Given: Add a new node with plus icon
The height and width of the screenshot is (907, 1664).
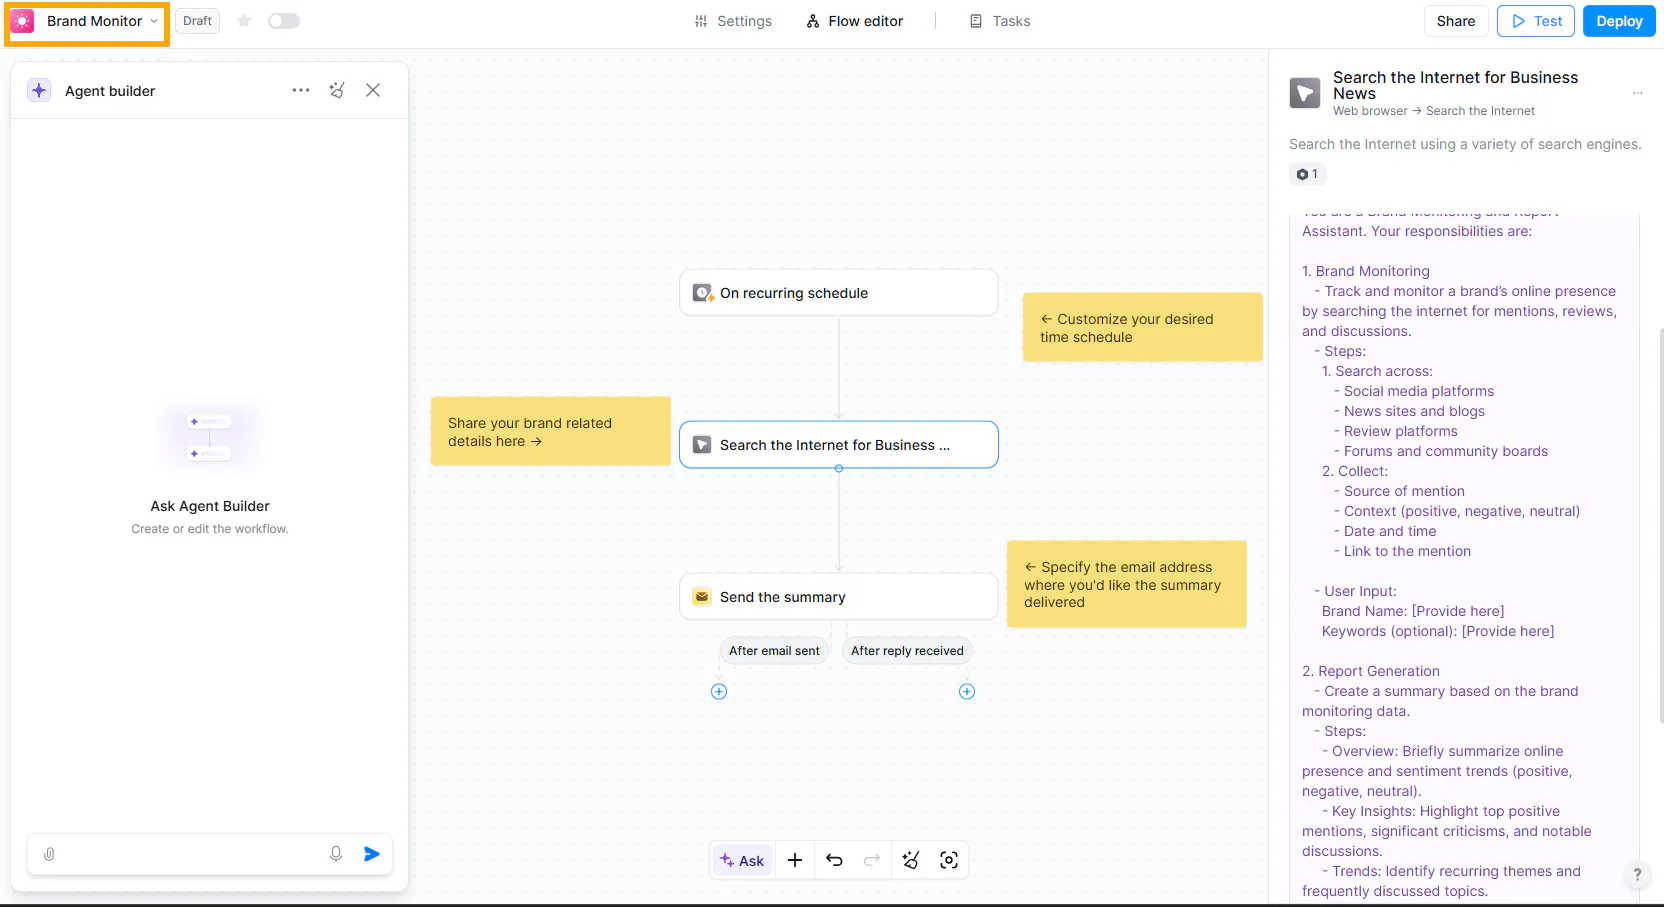Looking at the screenshot, I should point(795,860).
